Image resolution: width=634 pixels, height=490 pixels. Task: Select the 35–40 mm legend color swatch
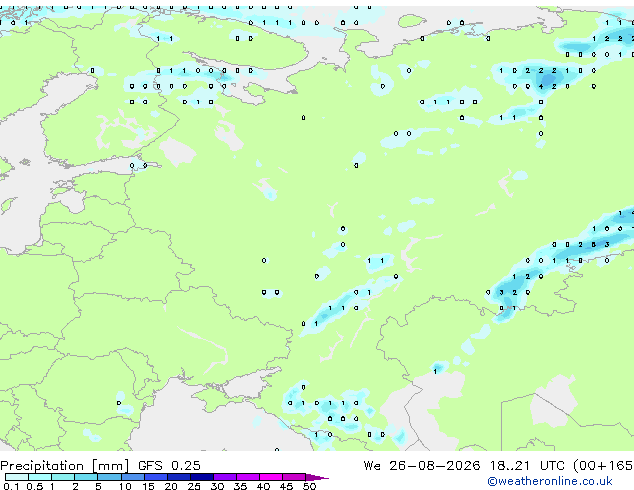[x=248, y=477]
